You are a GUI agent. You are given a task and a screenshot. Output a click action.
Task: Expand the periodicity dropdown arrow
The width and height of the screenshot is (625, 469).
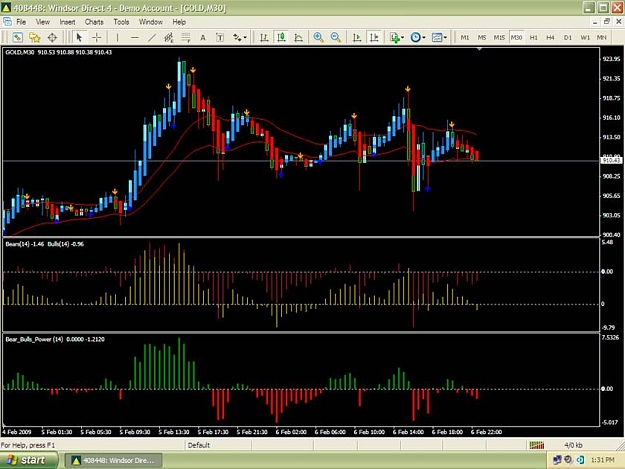pyautogui.click(x=424, y=37)
